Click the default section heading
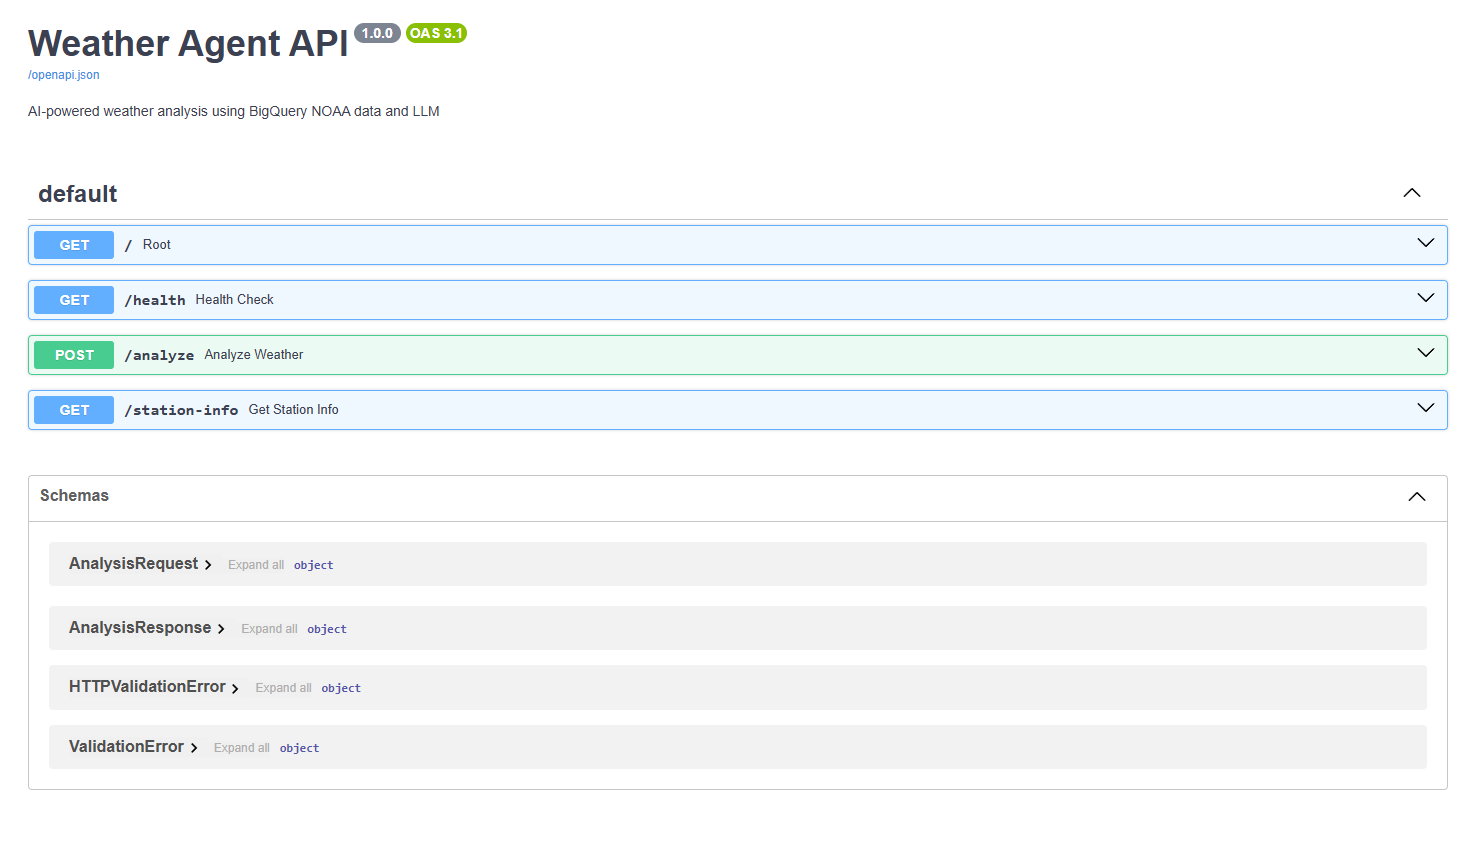Viewport: 1479px width, 844px height. (78, 194)
